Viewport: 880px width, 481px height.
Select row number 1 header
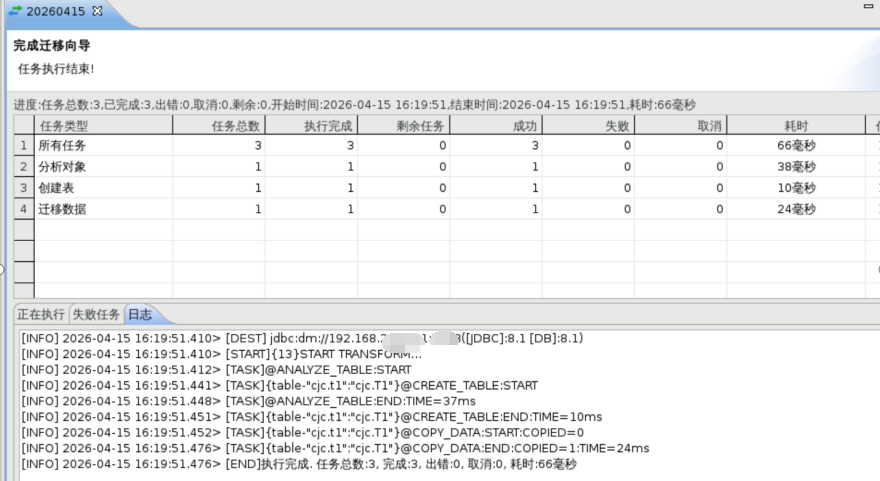point(24,146)
